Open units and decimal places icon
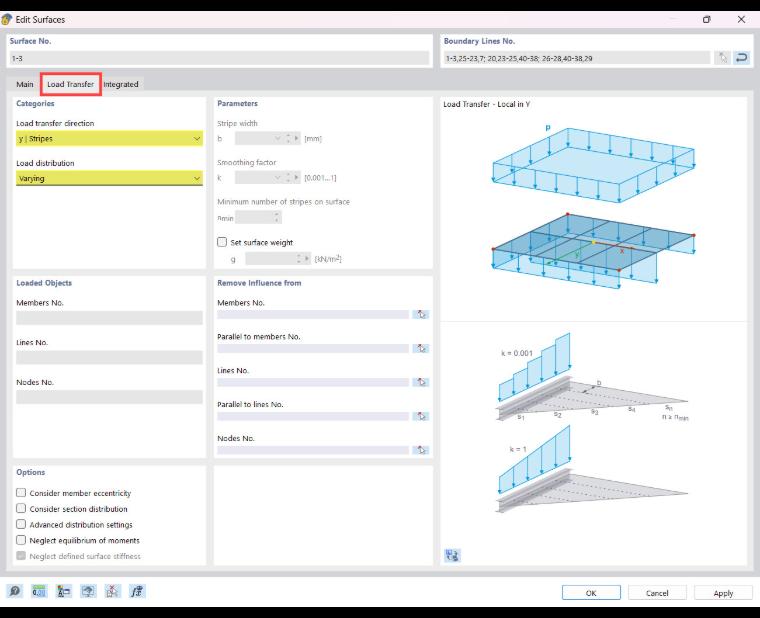The width and height of the screenshot is (760, 618). [39, 591]
